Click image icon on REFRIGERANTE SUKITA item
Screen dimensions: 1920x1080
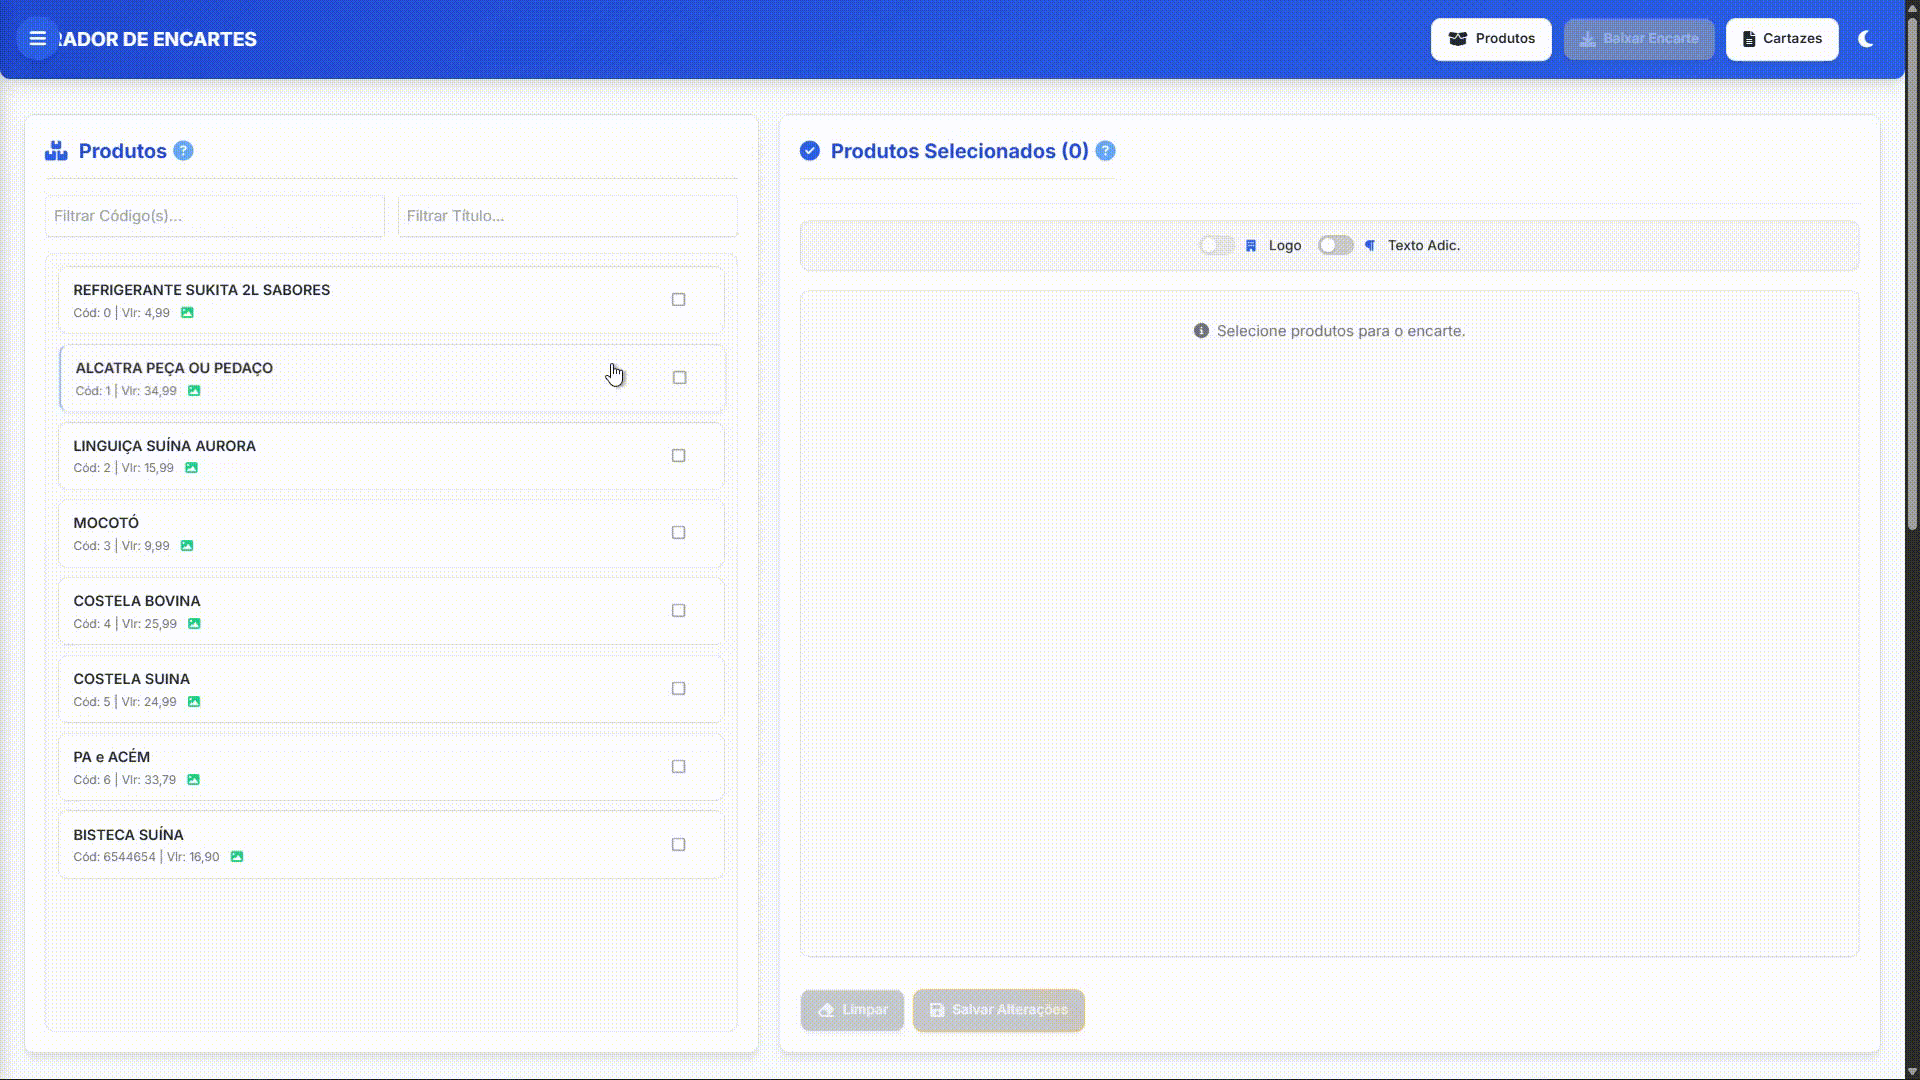pyautogui.click(x=187, y=313)
